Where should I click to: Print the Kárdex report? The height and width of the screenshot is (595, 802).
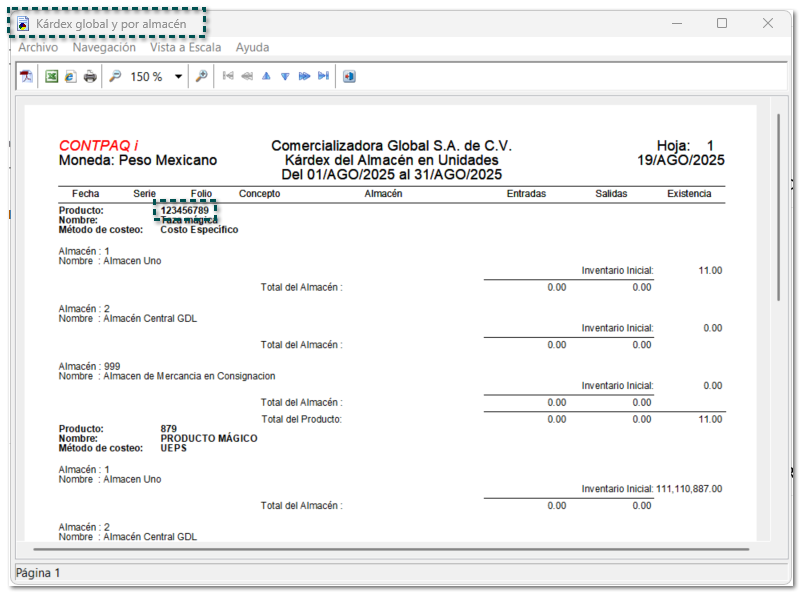coord(90,76)
